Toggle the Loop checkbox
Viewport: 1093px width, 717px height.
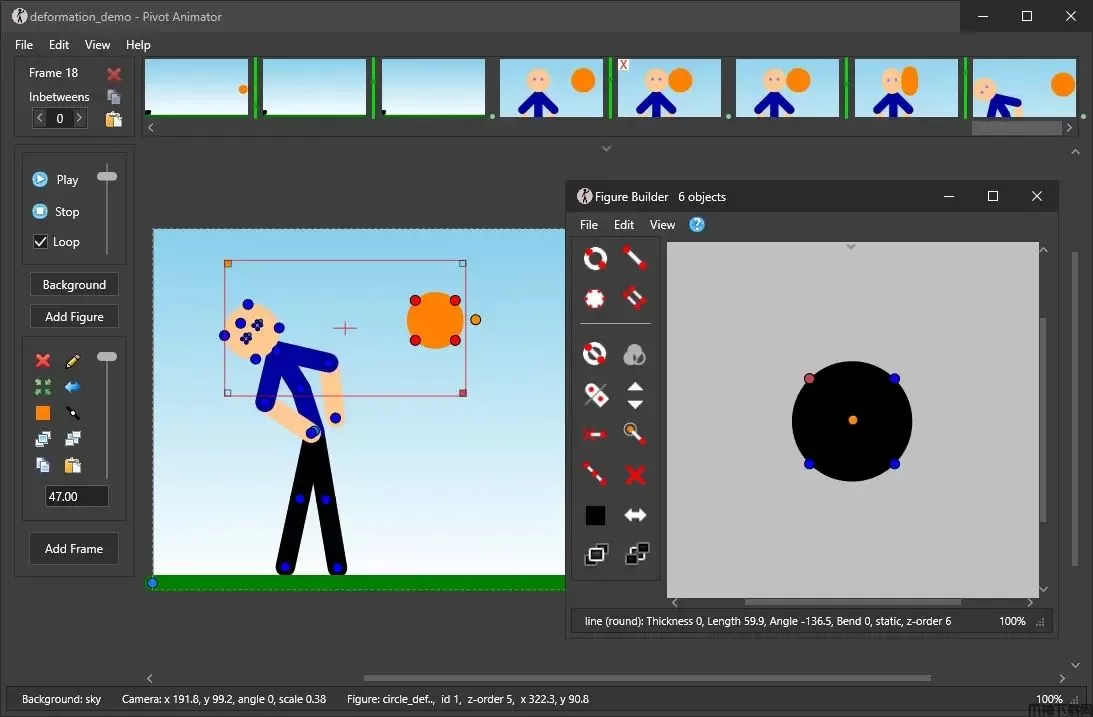(x=41, y=242)
